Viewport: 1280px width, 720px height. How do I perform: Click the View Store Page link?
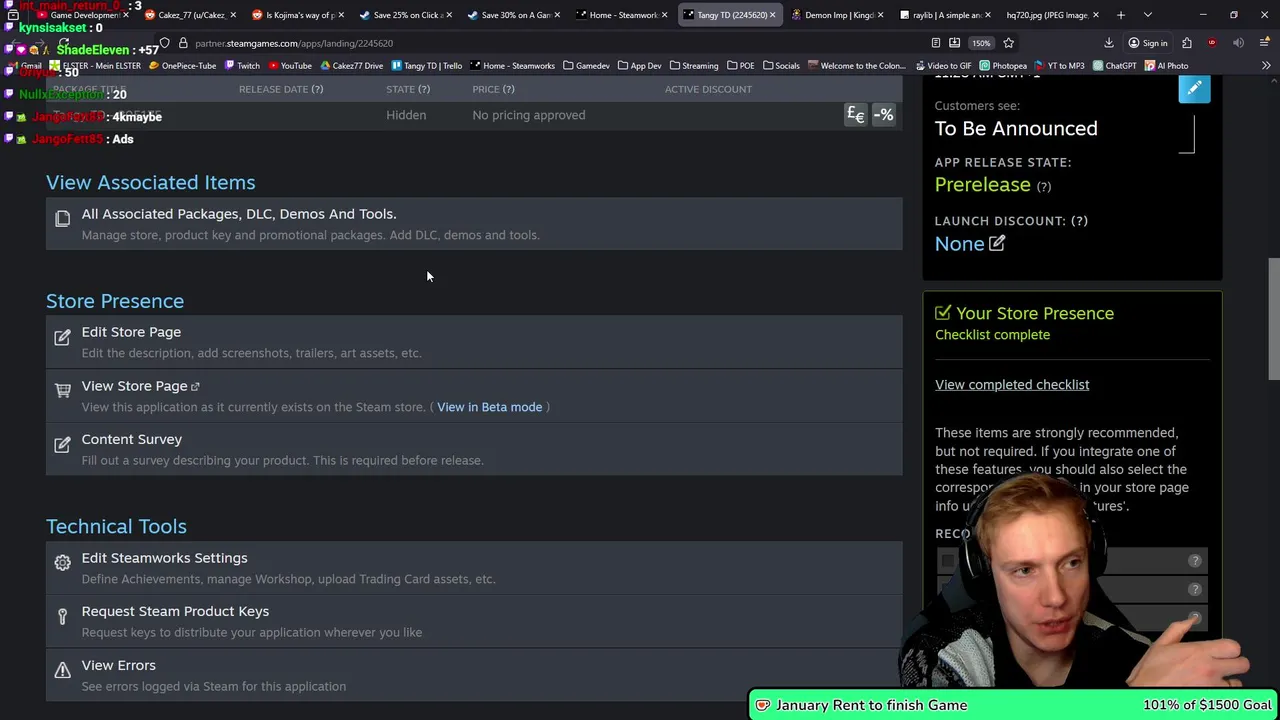point(134,386)
